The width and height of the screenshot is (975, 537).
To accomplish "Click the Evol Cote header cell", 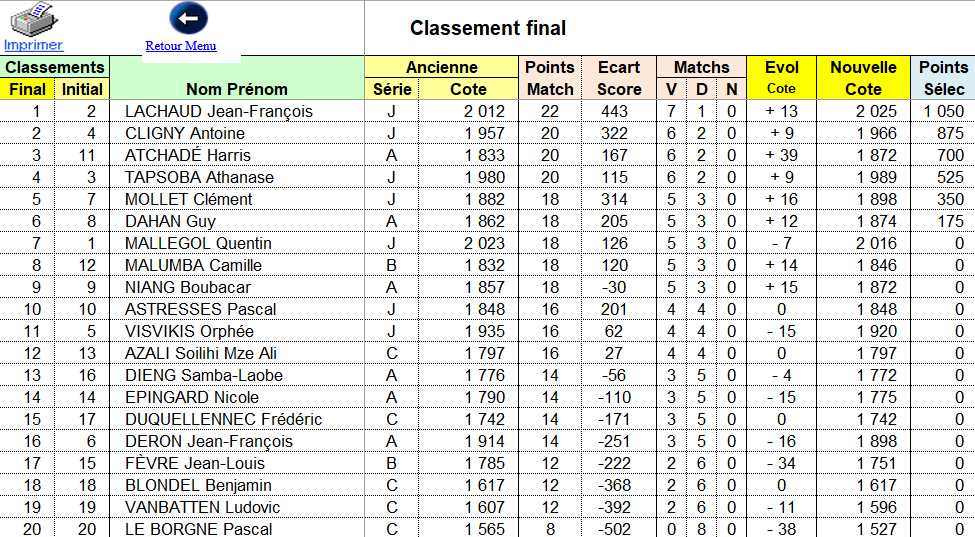I will click(x=781, y=78).
